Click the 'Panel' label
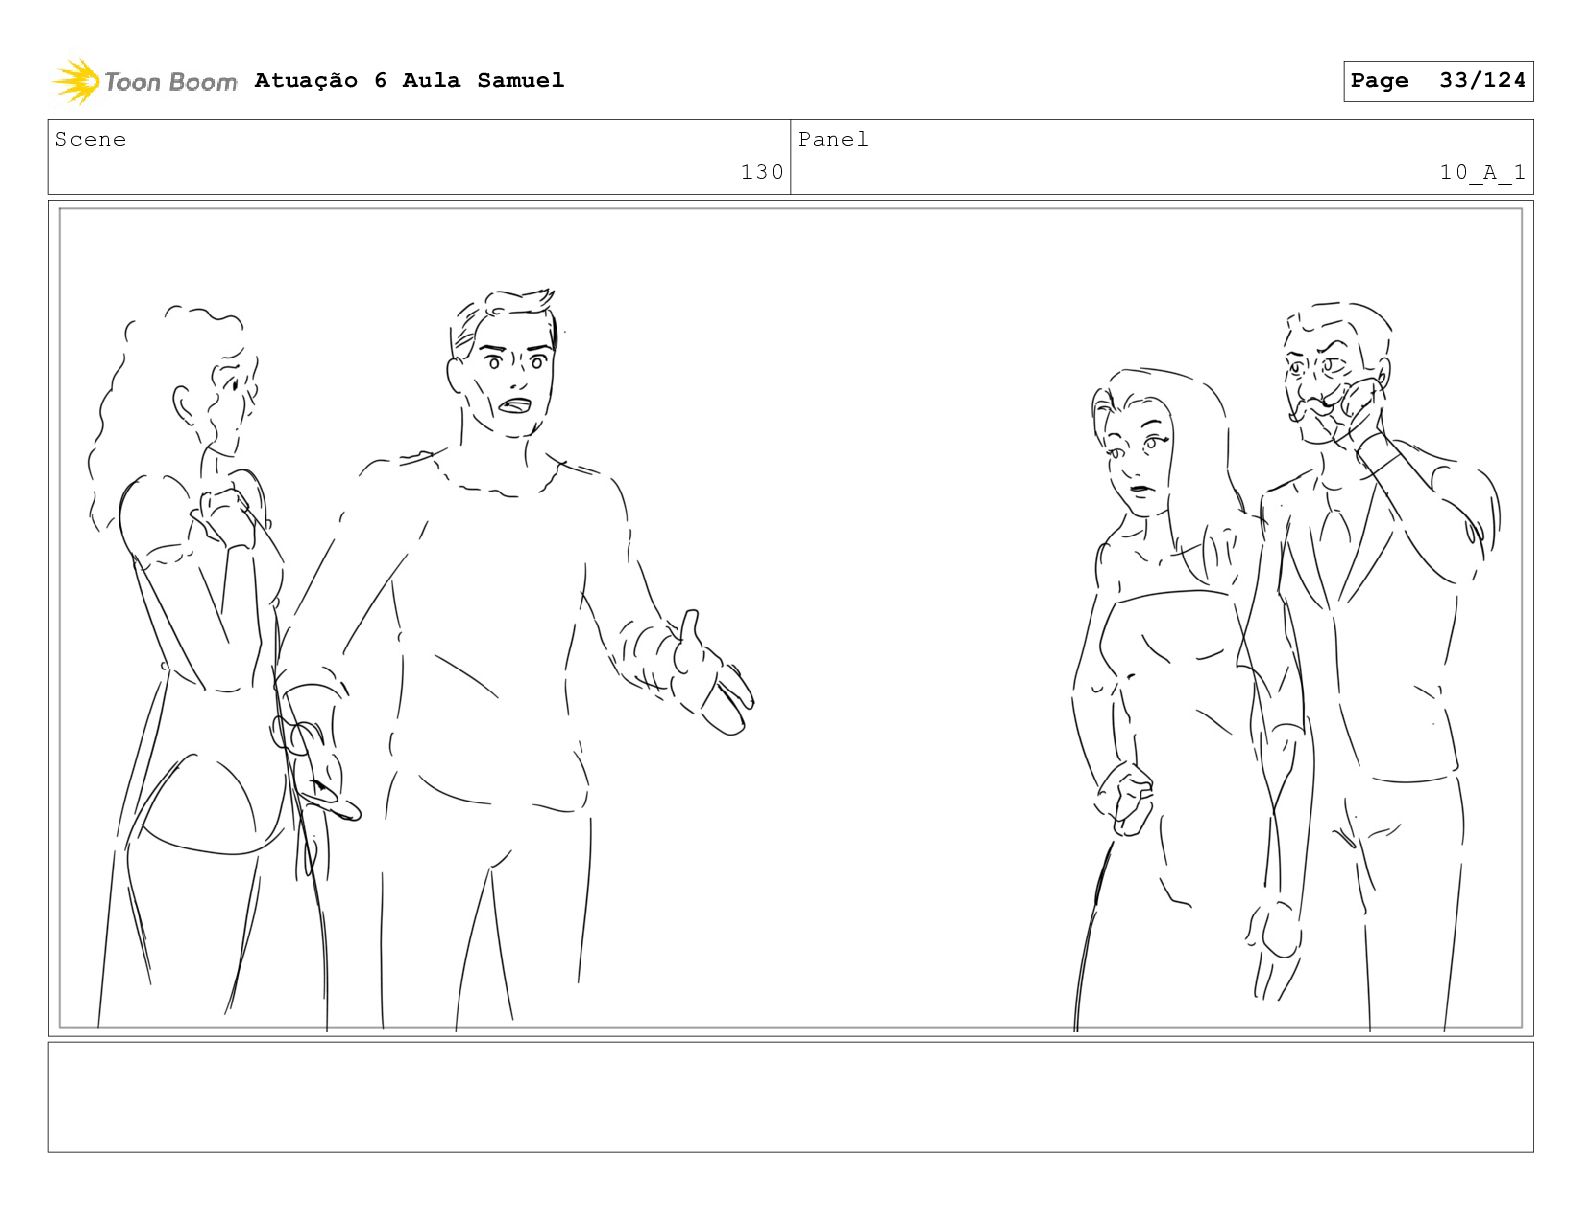The height and width of the screenshot is (1224, 1584). (833, 140)
